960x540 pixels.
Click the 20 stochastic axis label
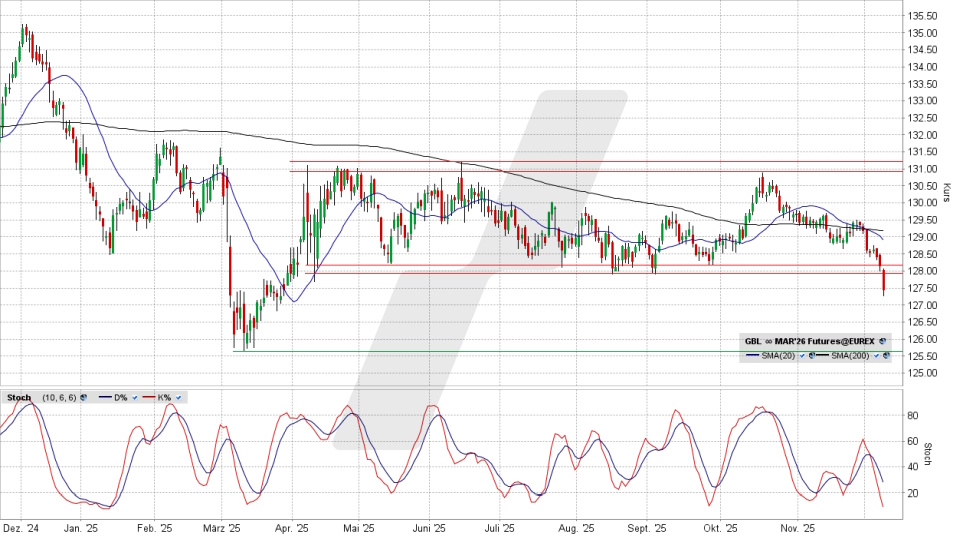[912, 493]
